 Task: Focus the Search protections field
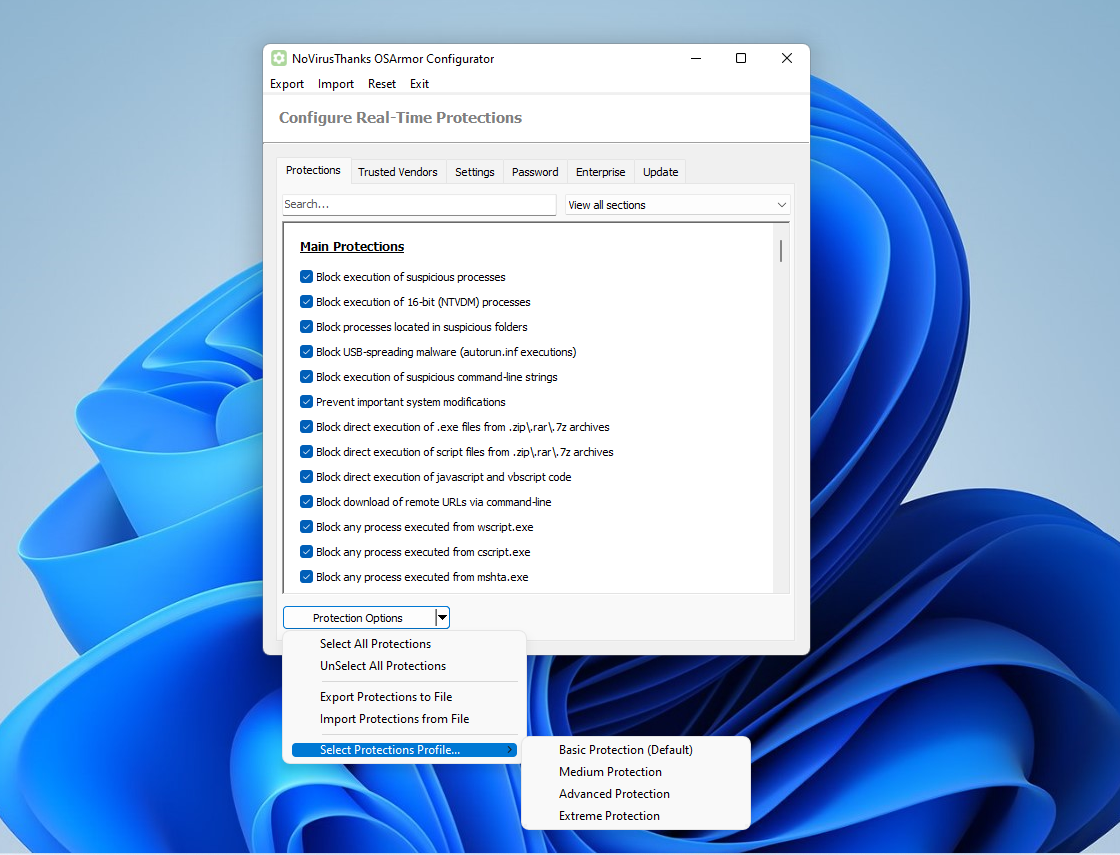point(419,204)
